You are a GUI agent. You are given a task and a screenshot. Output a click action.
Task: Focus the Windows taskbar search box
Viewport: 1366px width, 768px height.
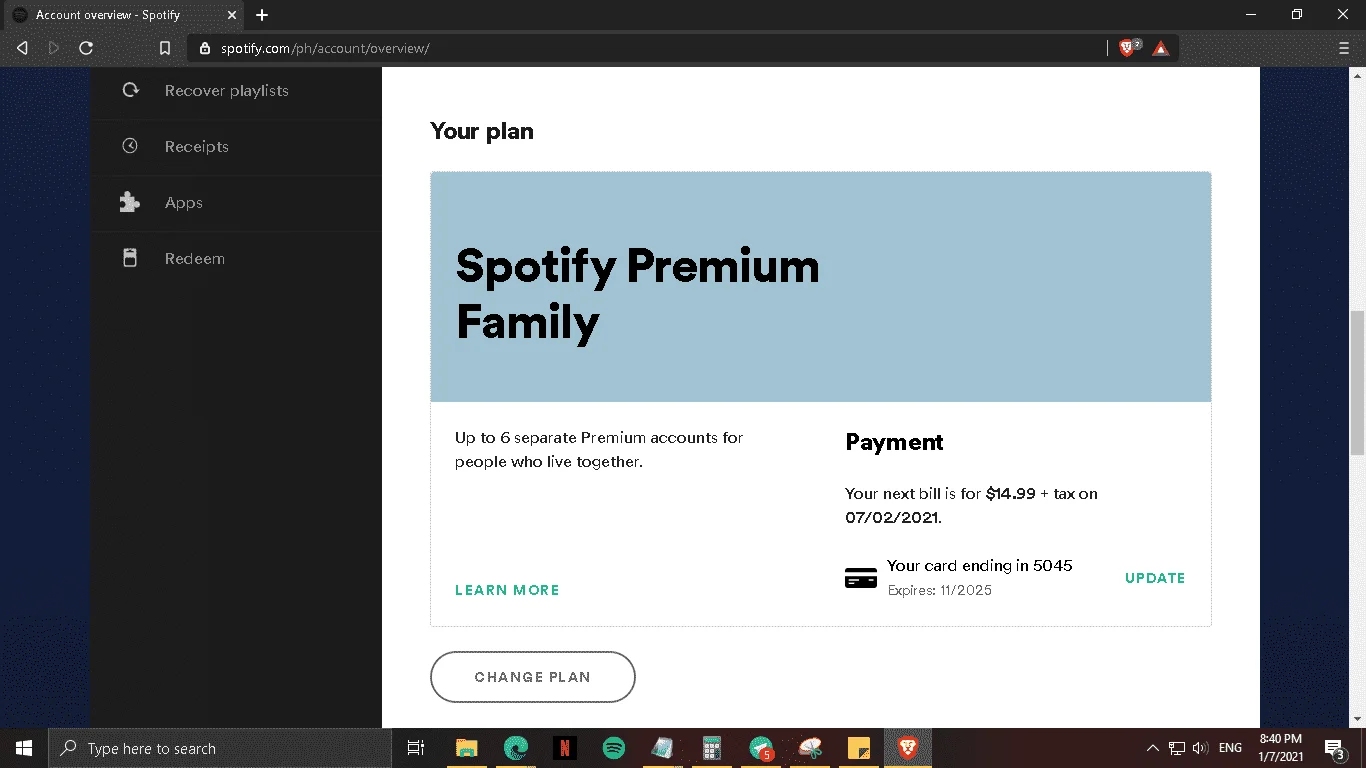220,748
